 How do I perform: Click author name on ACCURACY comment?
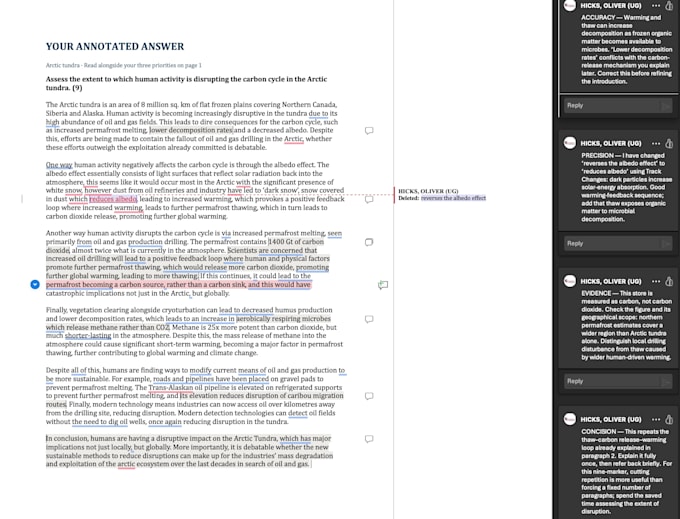pyautogui.click(x=611, y=6)
